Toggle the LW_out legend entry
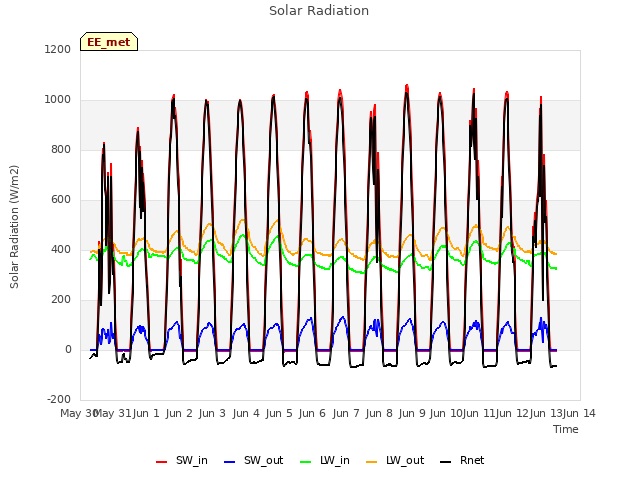This screenshot has height=480, width=640. click(x=395, y=460)
